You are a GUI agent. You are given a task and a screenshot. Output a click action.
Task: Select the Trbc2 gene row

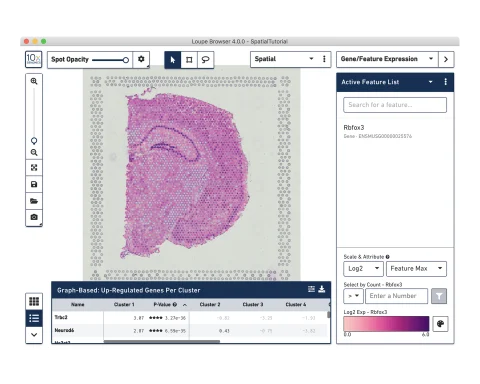point(190,318)
